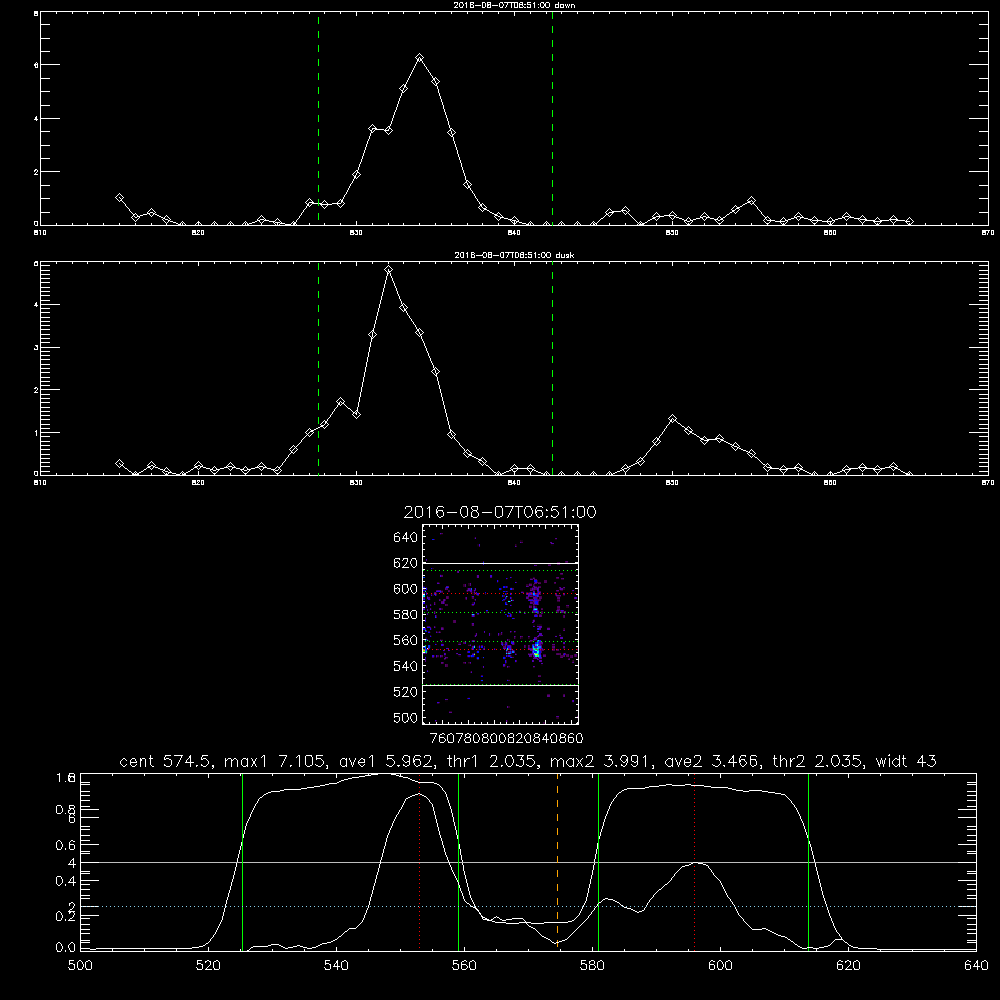Select the 'cent 574.5' value in stats line
Image resolution: width=1000 pixels, height=1000 pixels.
[164, 761]
